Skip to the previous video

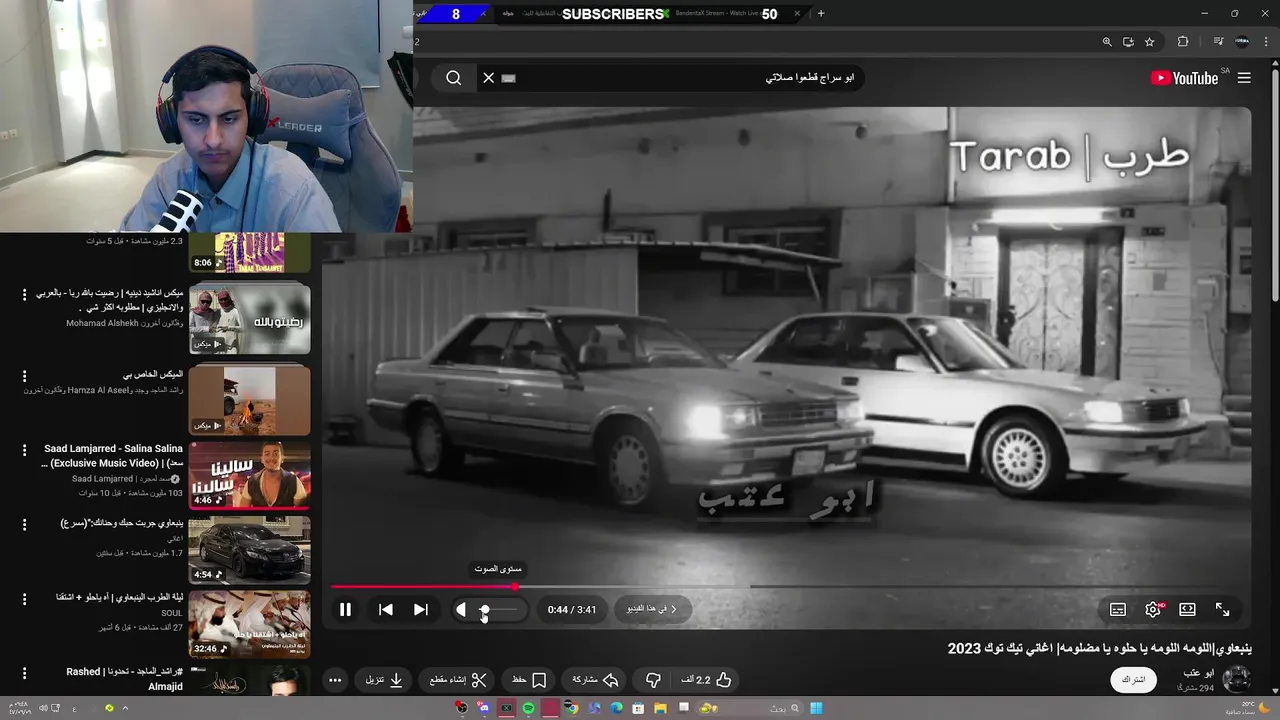385,609
